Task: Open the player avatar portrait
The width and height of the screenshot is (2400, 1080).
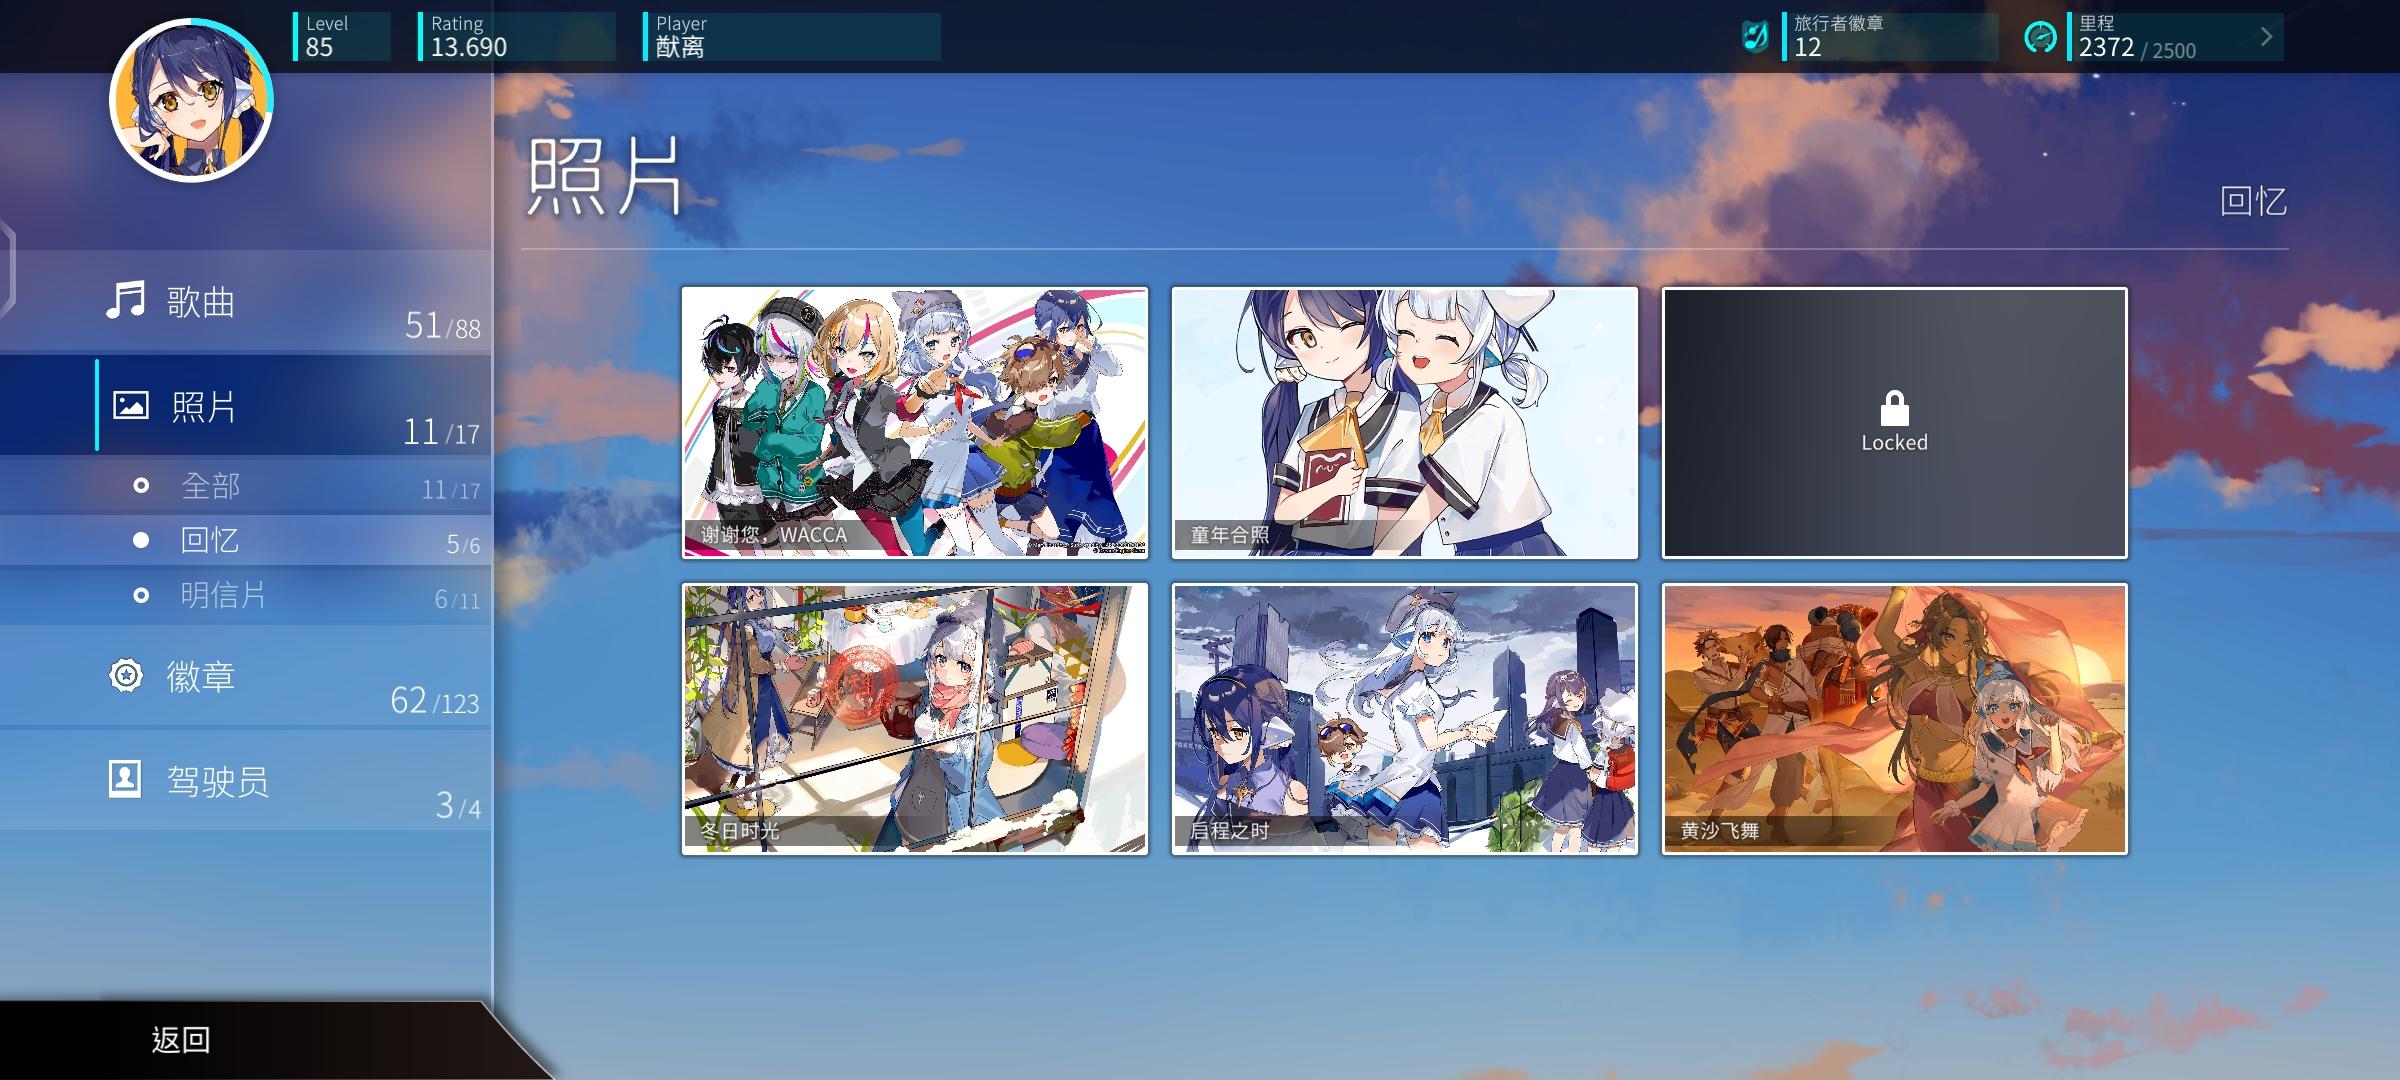Action: 191,99
